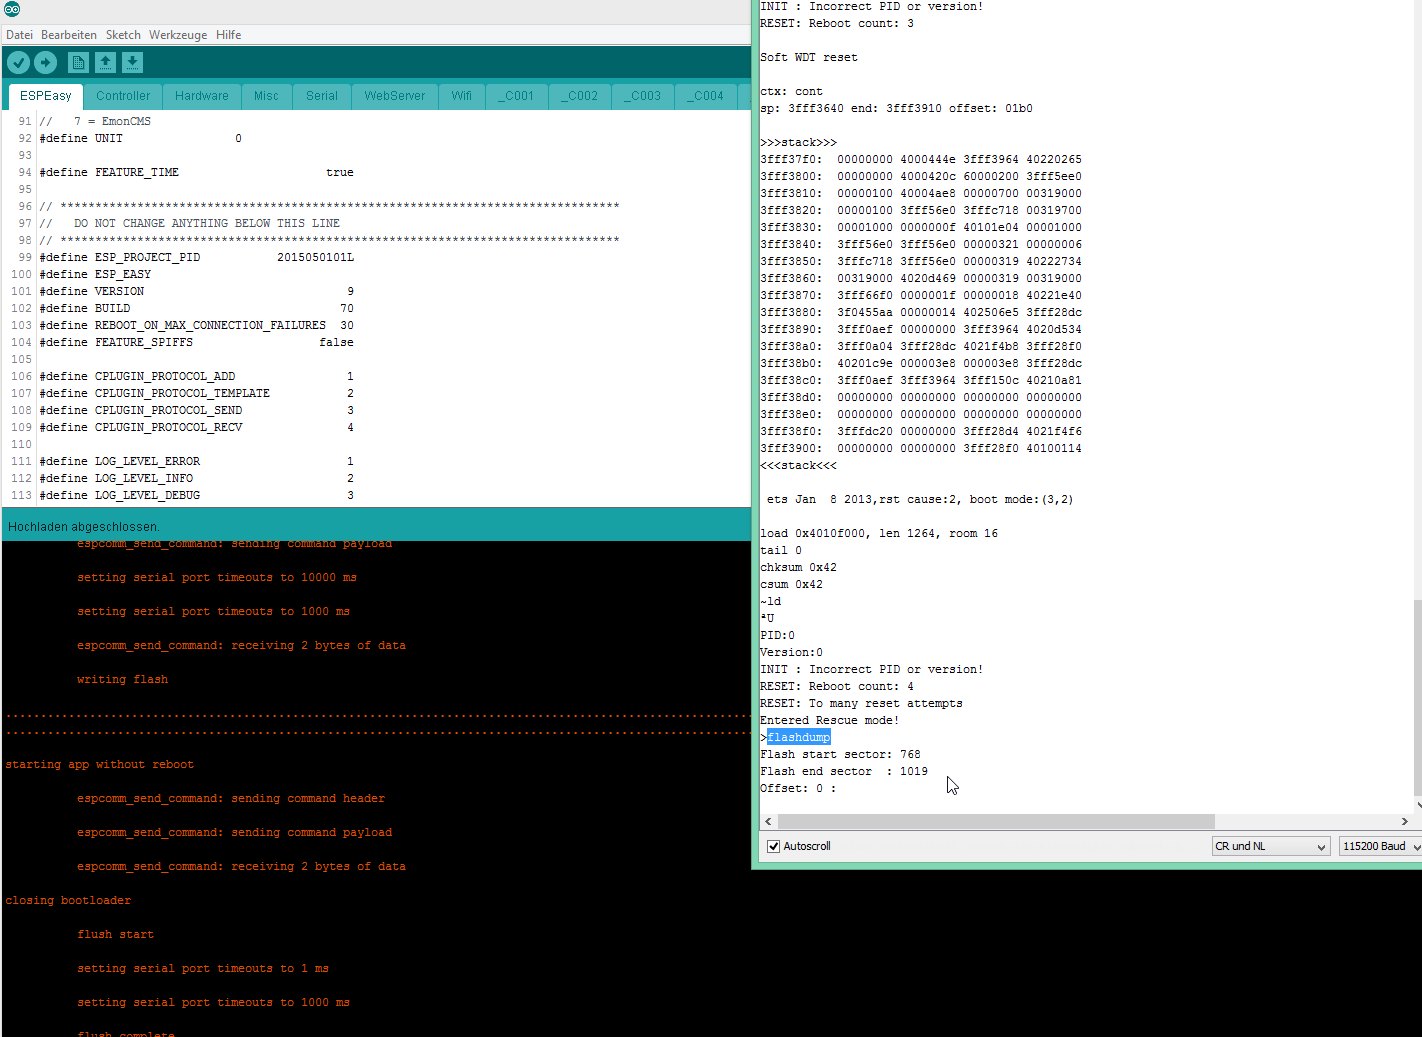The image size is (1422, 1037).
Task: Save the sketch with the Save icon
Action: [132, 63]
